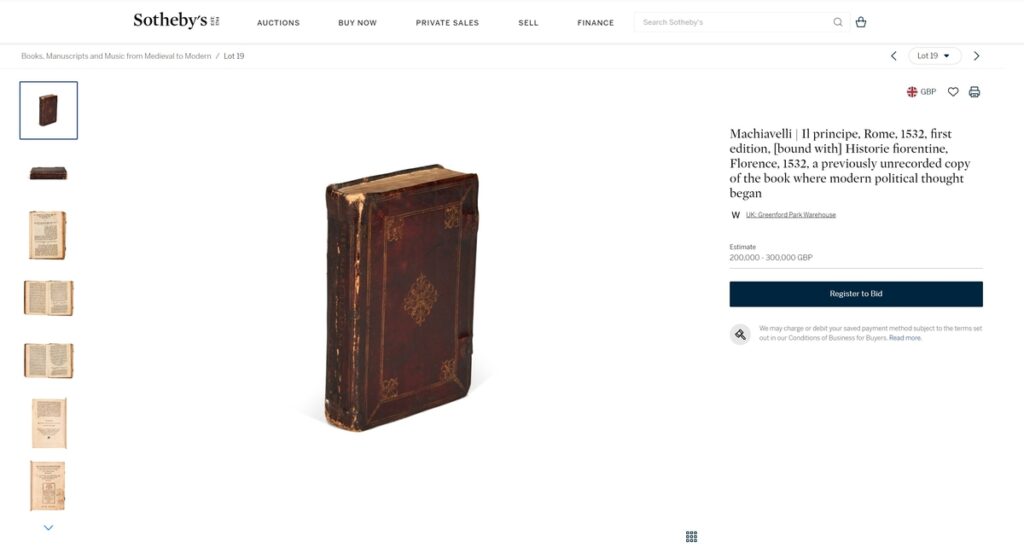
Task: Click the search magnifier icon
Action: (838, 22)
